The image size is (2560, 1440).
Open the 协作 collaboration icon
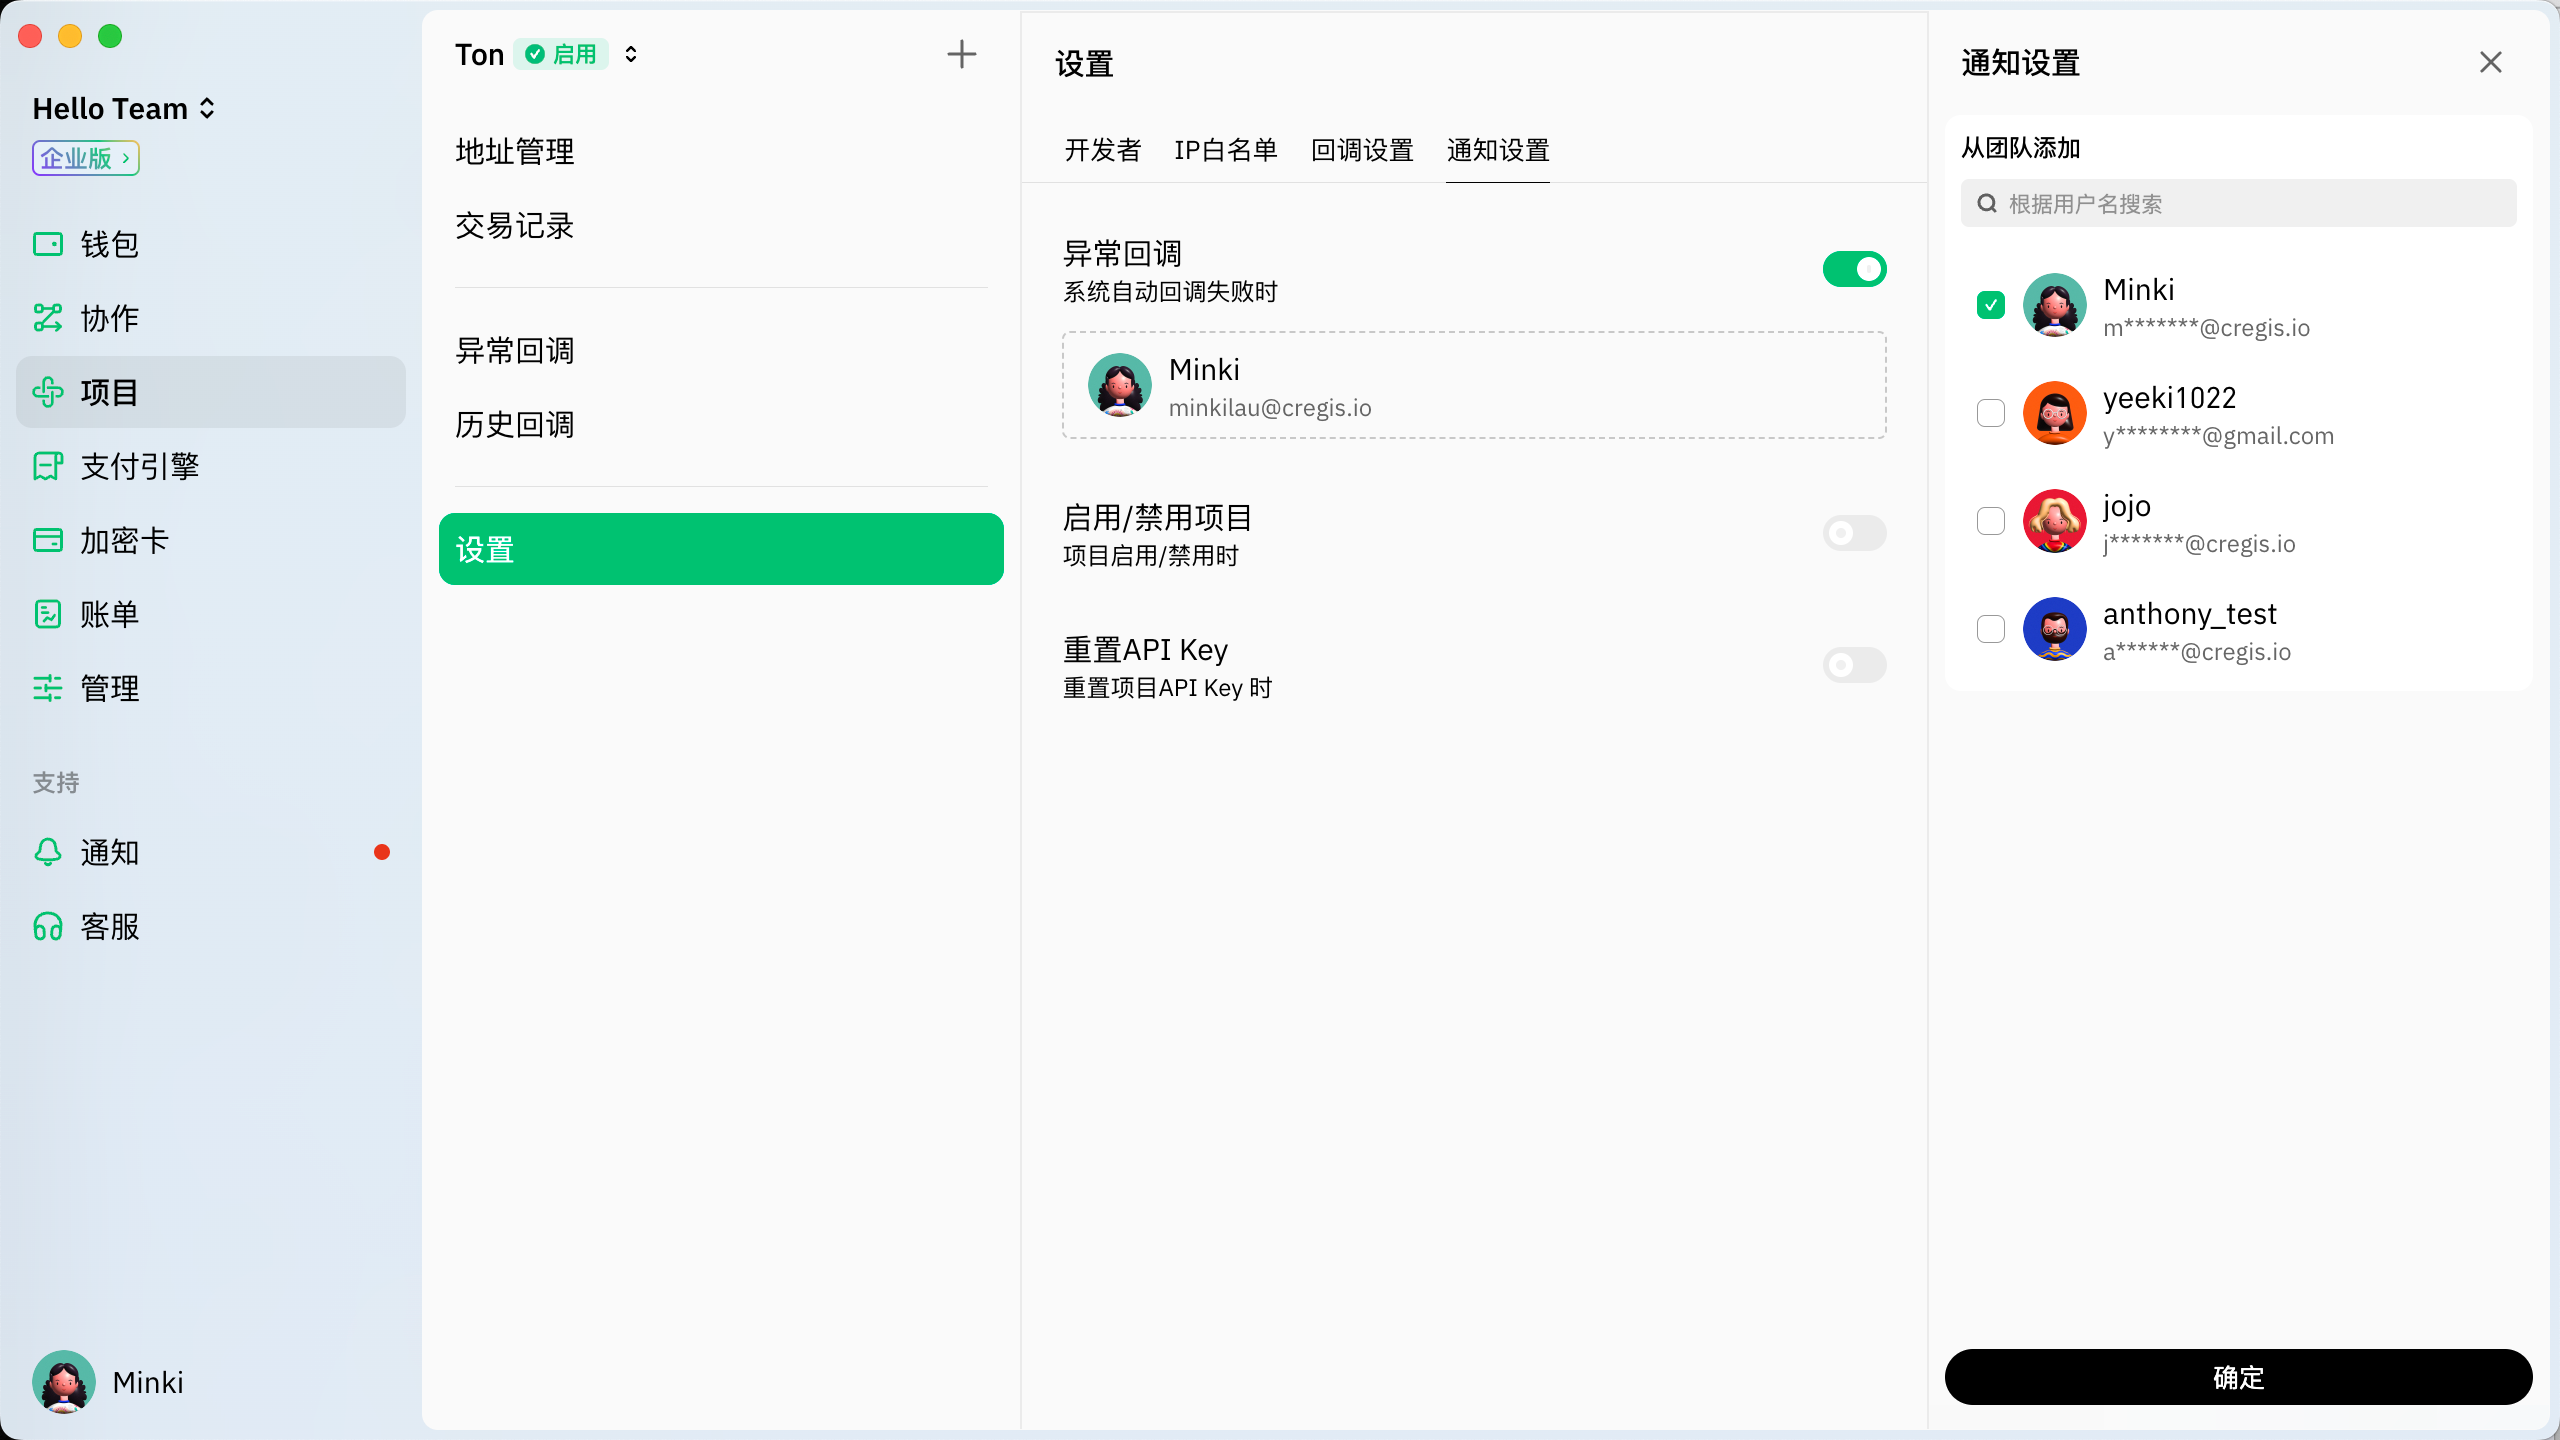coord(47,318)
